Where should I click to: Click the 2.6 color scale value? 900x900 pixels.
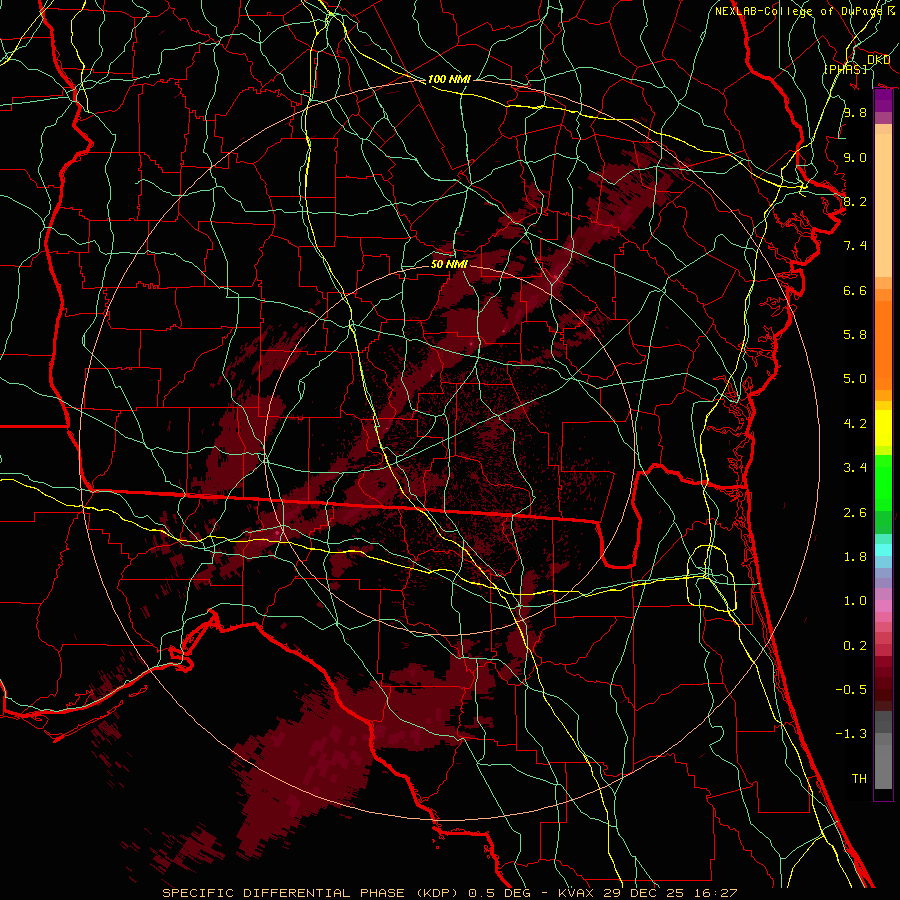[x=855, y=513]
